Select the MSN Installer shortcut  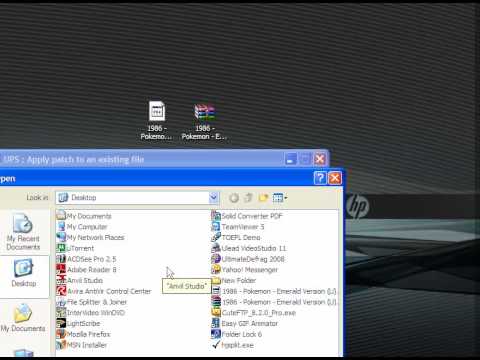click(x=82, y=345)
